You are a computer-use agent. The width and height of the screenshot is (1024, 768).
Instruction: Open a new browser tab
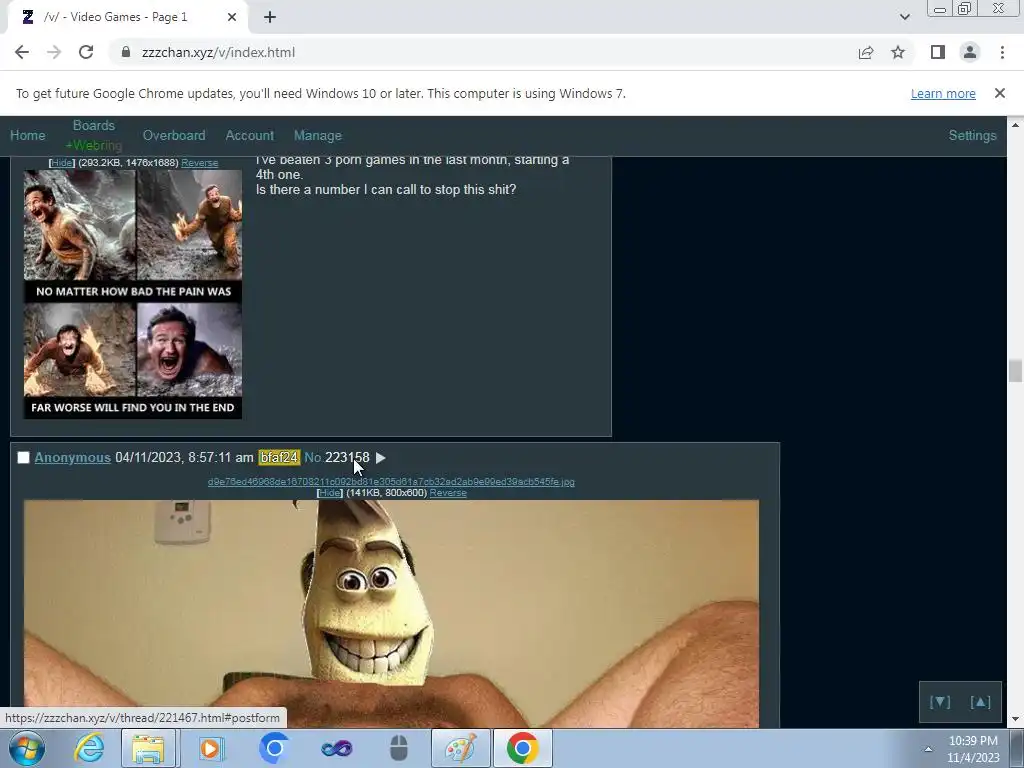pyautogui.click(x=270, y=17)
